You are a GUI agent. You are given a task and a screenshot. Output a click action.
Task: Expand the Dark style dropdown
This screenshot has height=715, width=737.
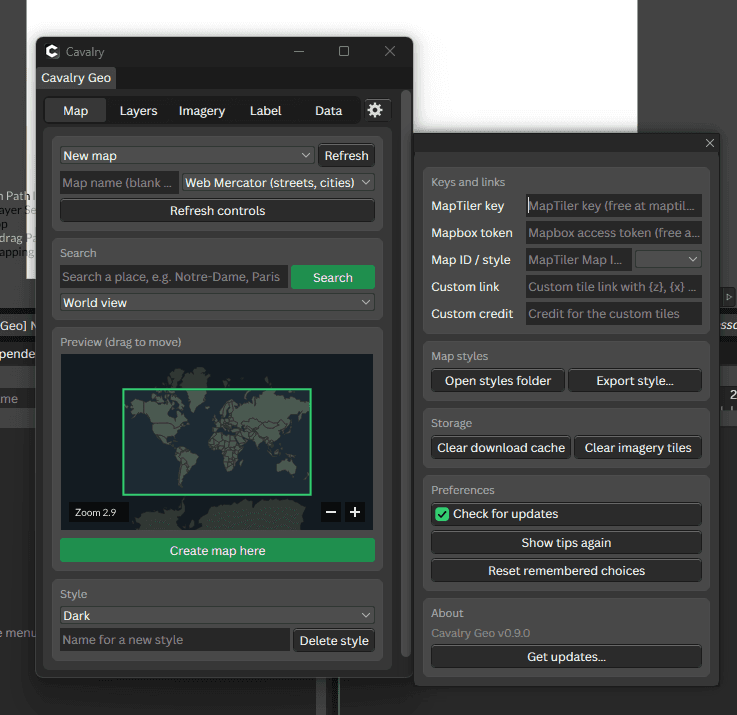[217, 615]
